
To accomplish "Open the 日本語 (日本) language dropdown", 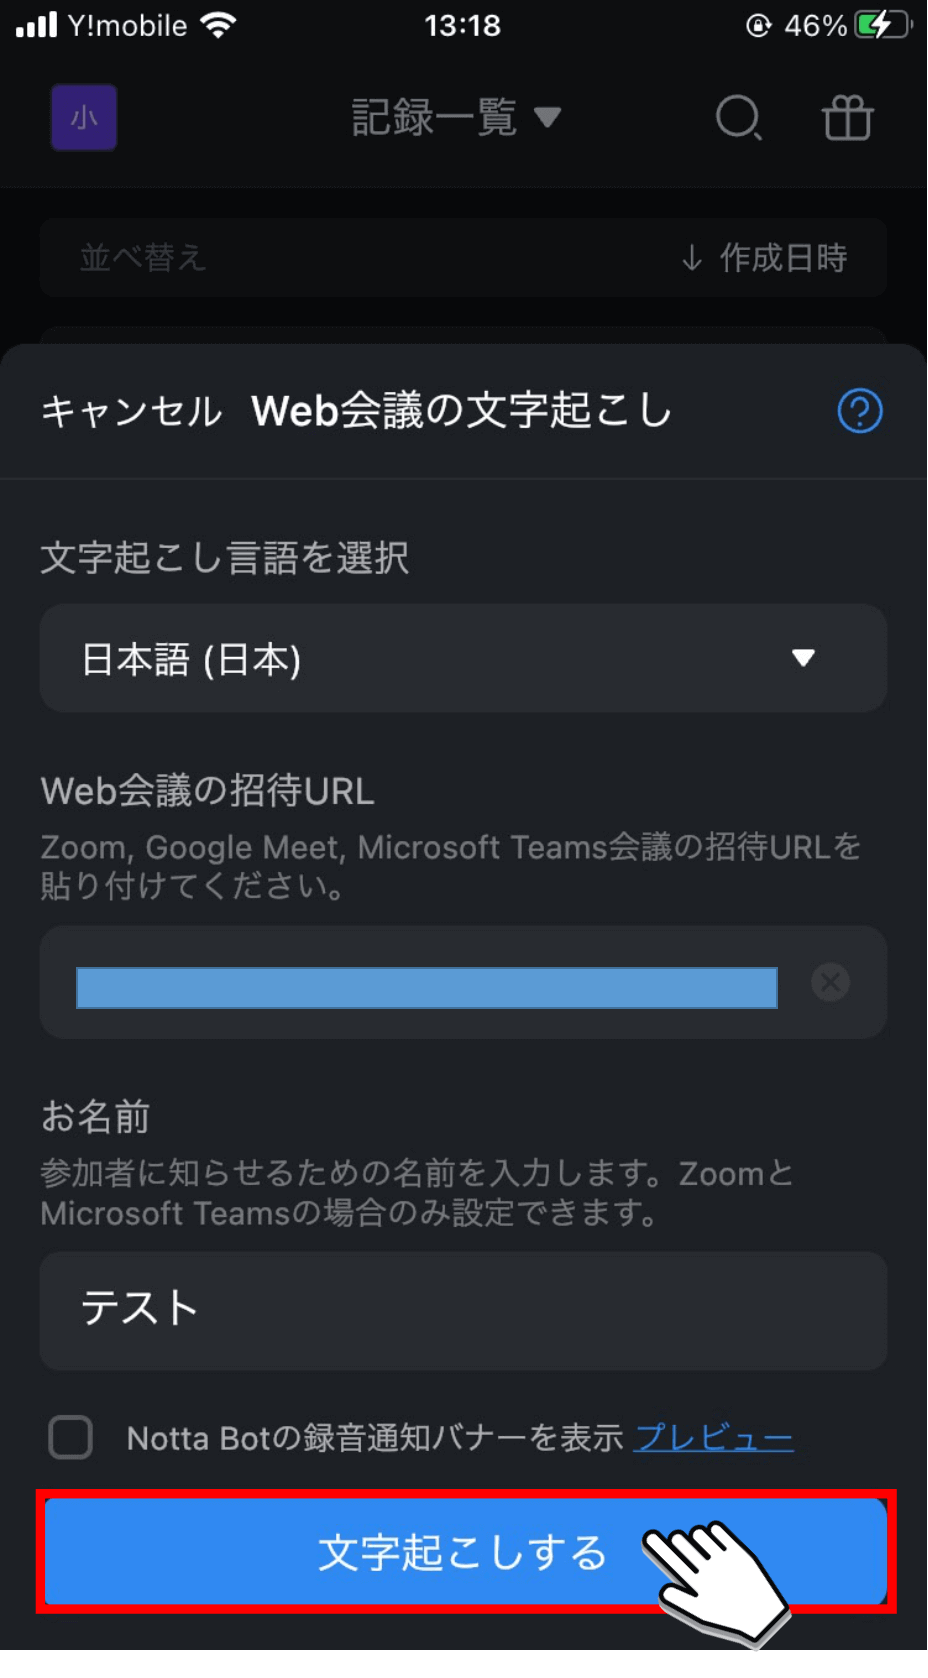I will (463, 658).
